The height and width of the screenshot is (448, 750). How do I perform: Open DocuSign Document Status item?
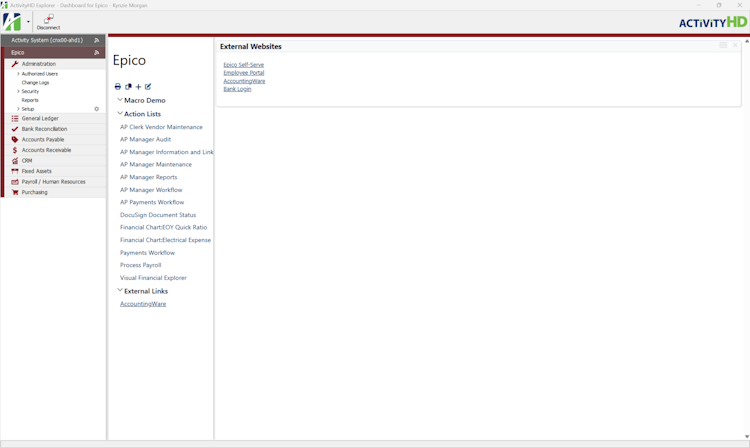(158, 215)
